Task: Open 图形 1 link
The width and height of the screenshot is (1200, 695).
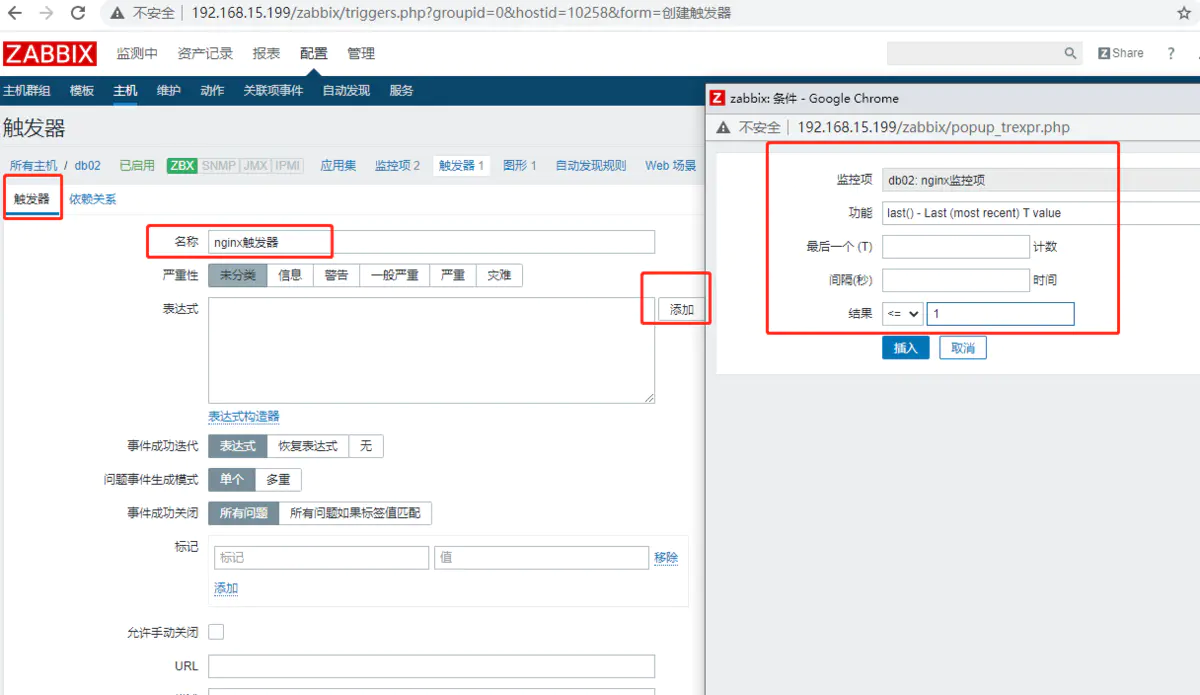Action: pyautogui.click(x=520, y=166)
